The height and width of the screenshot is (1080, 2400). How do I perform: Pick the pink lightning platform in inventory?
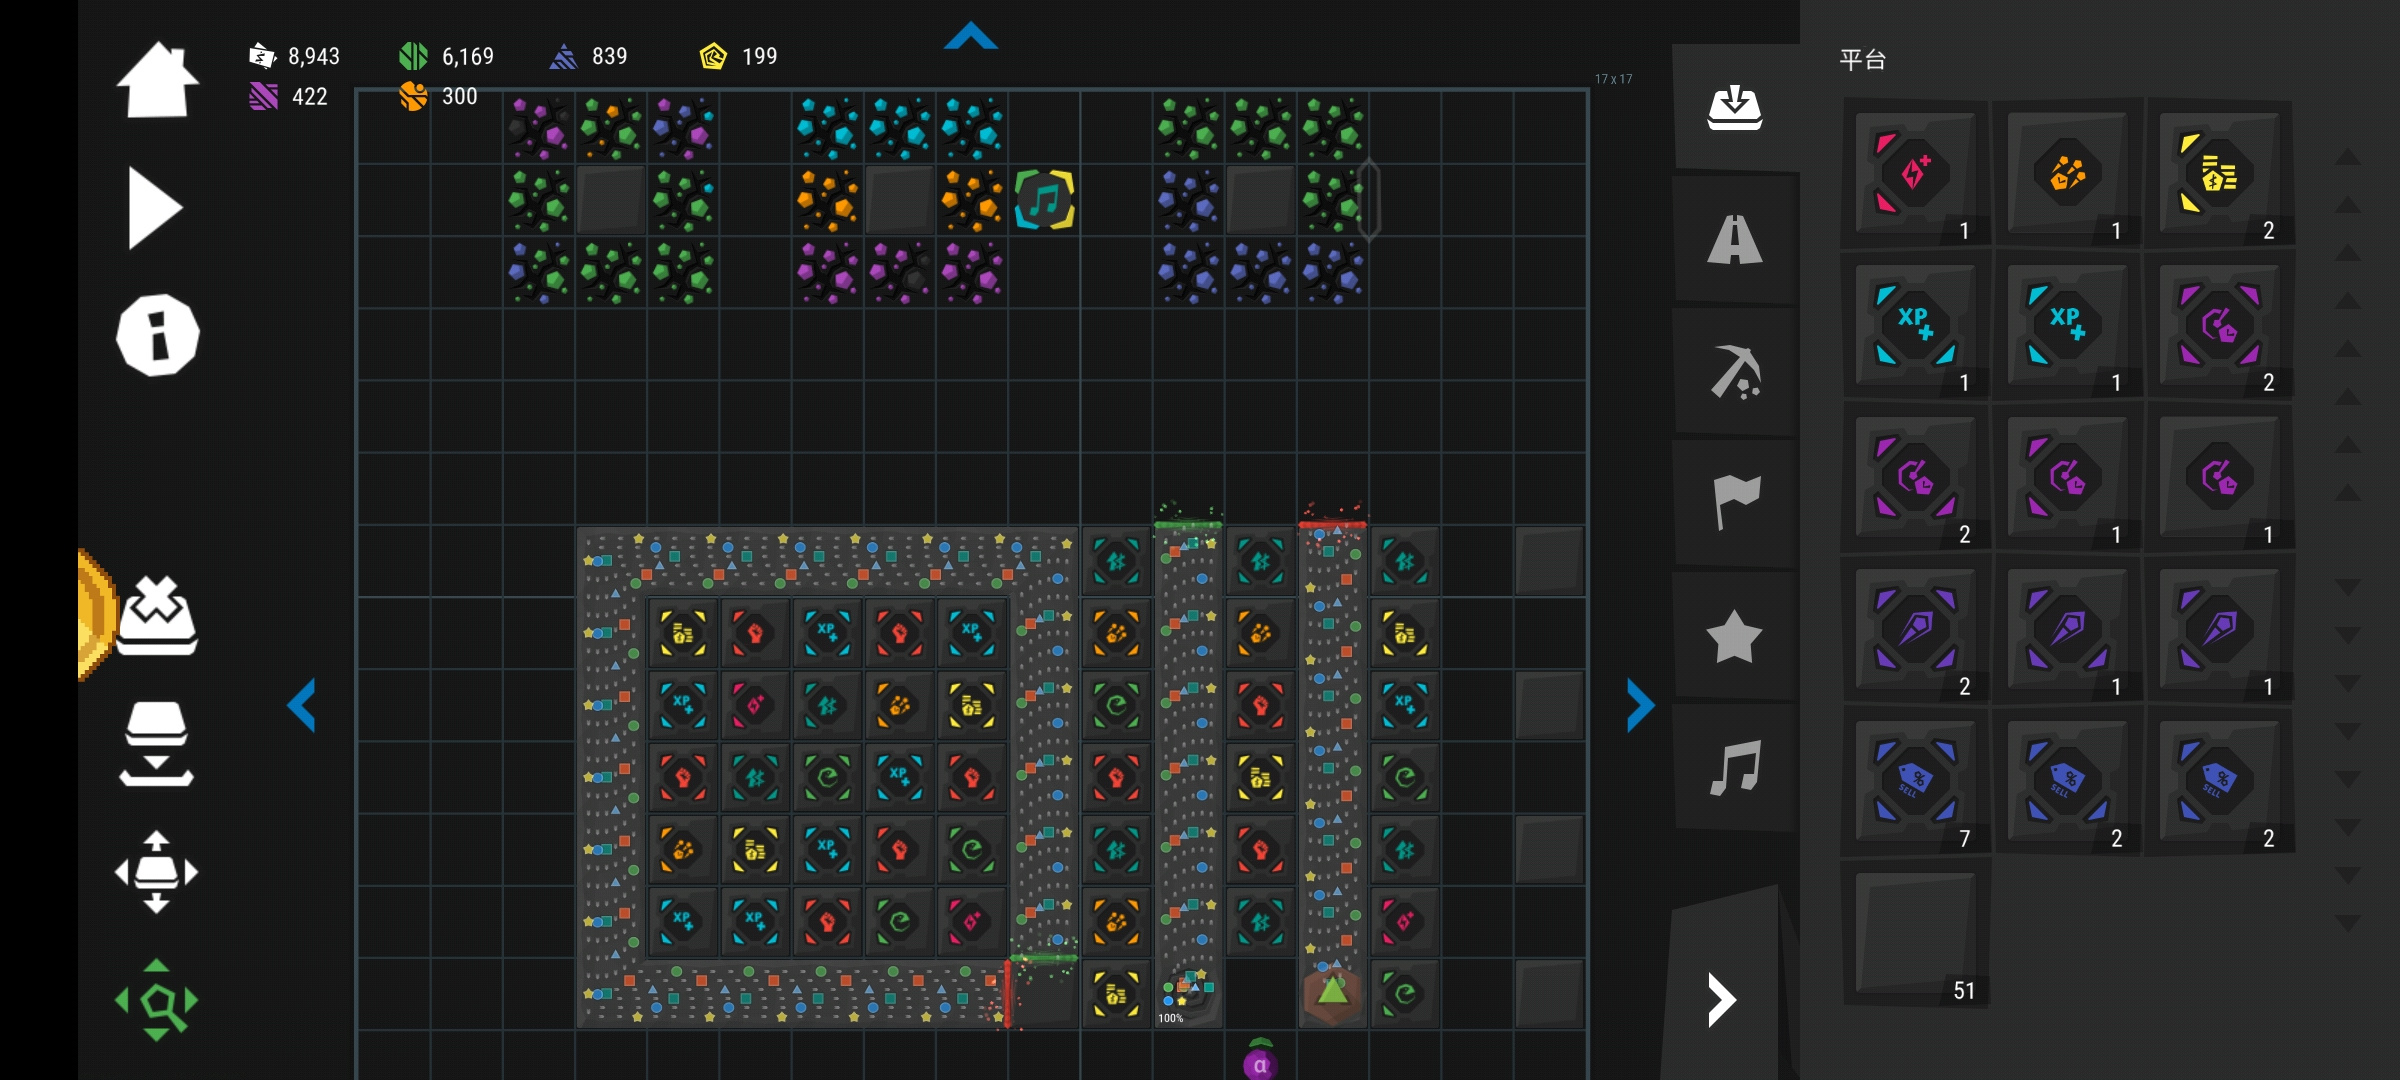click(x=1915, y=173)
